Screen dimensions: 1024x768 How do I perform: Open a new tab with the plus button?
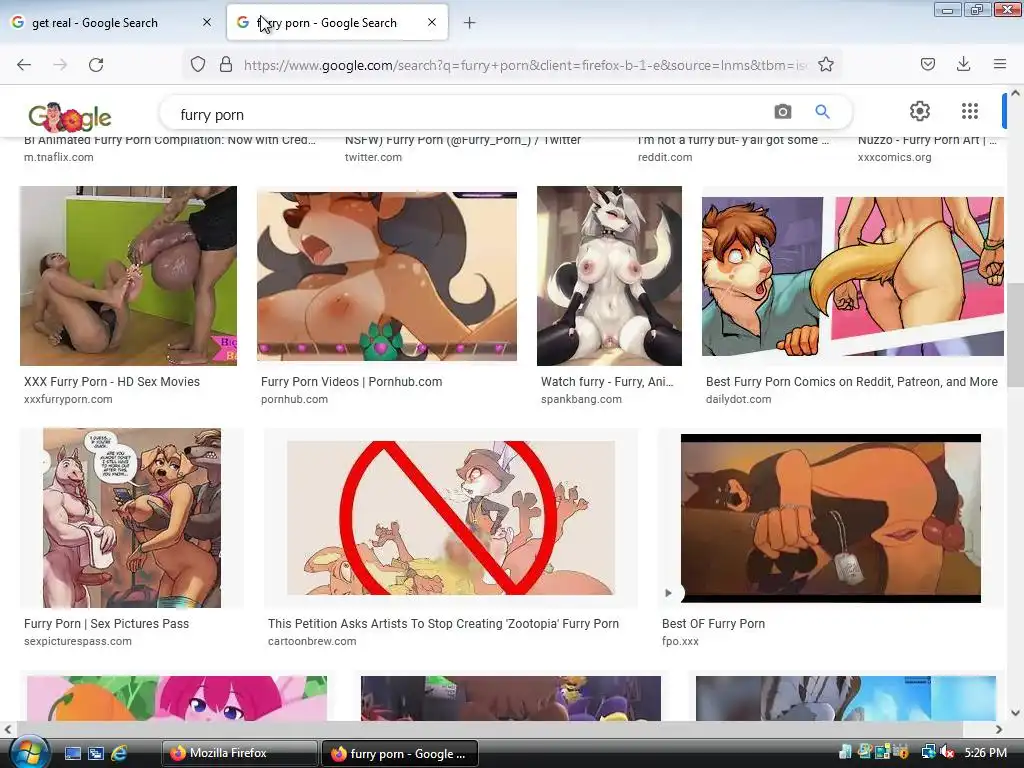coord(470,23)
